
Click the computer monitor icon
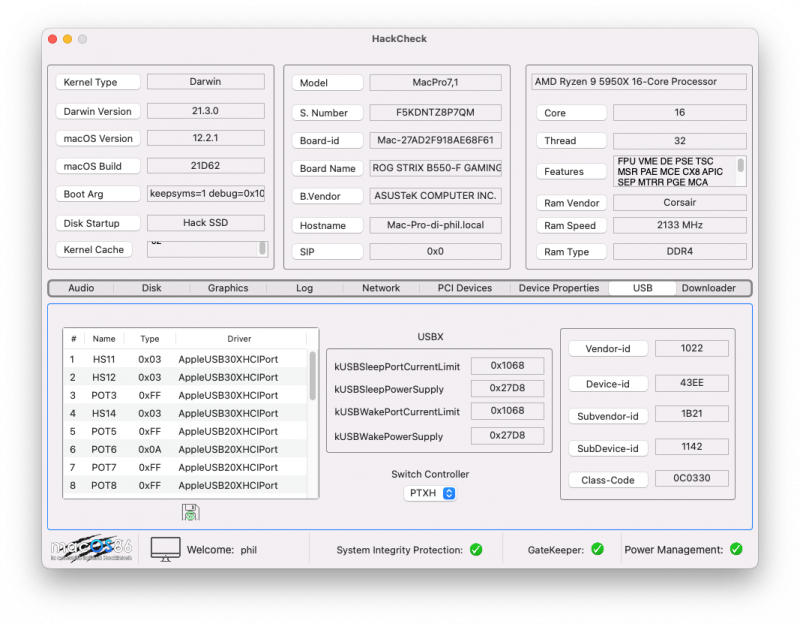pyautogui.click(x=165, y=549)
